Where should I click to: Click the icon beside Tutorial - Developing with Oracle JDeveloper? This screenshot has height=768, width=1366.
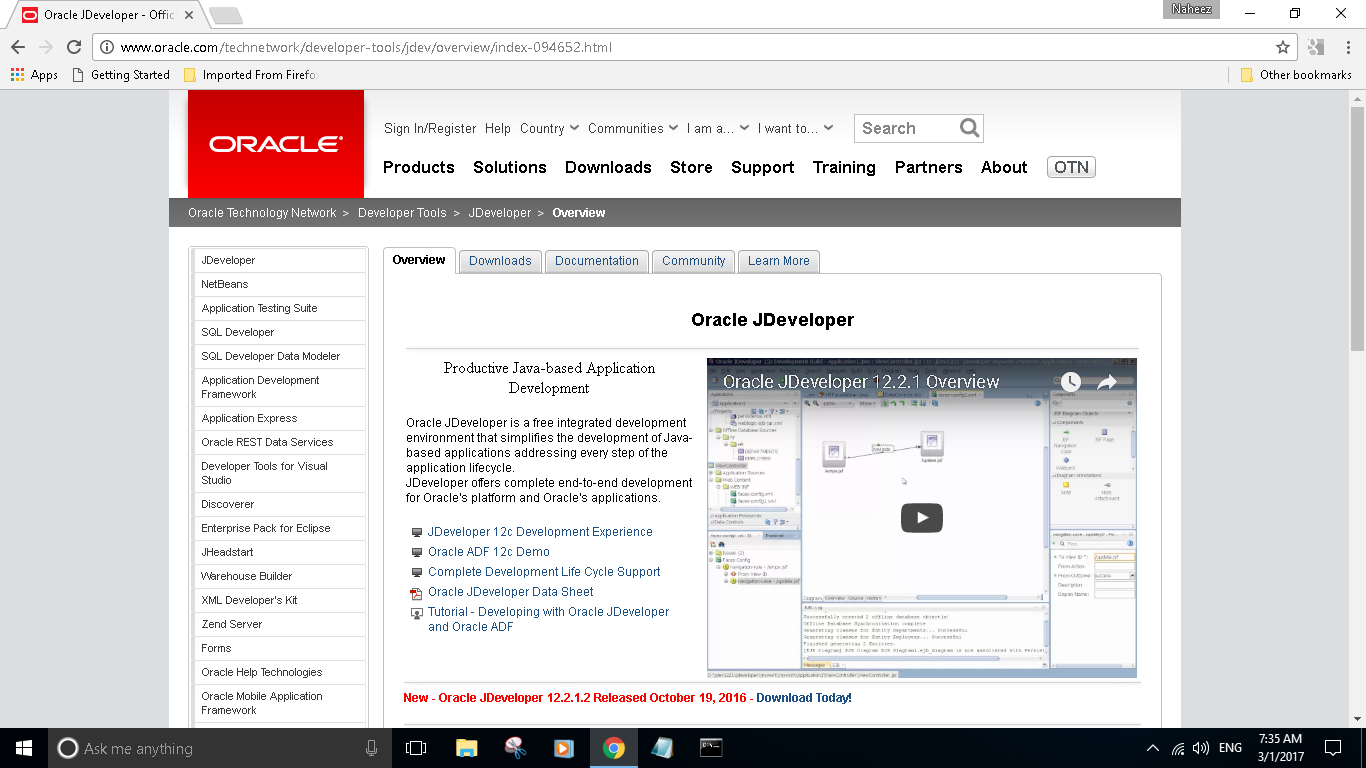(417, 613)
